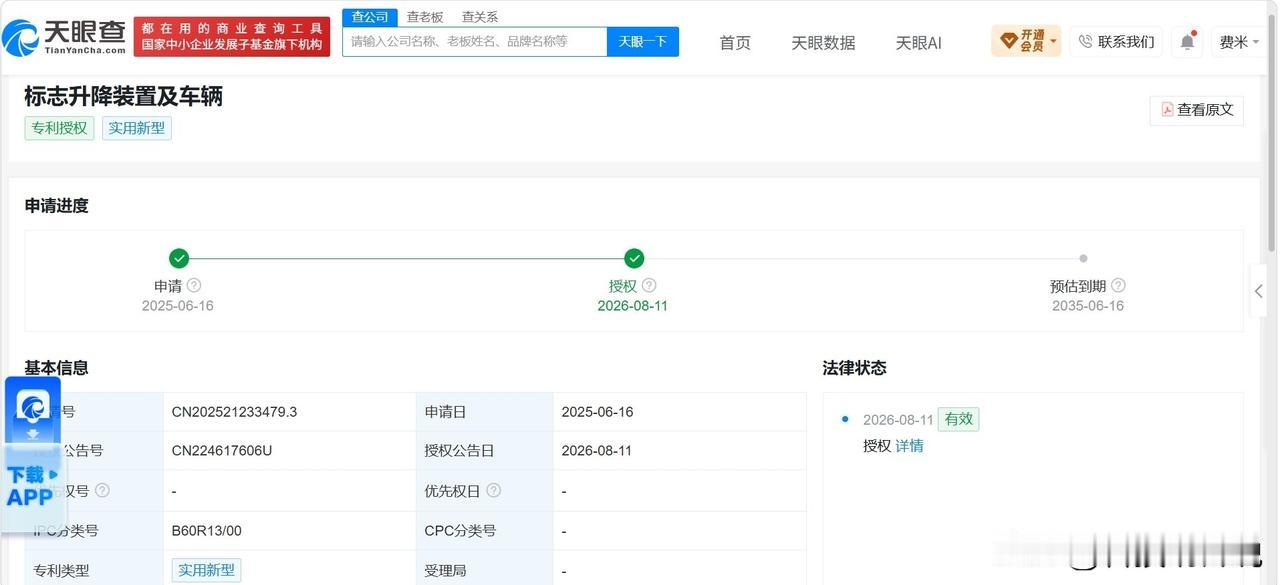Click the 实用新型 tag in 专利类型 row
This screenshot has height=585, width=1280.
[x=206, y=570]
